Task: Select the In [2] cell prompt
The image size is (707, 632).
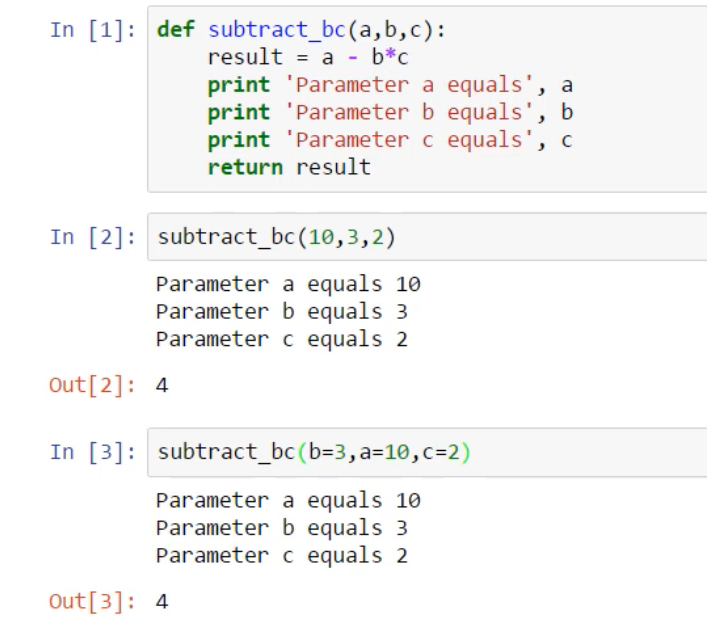Action: [x=93, y=237]
